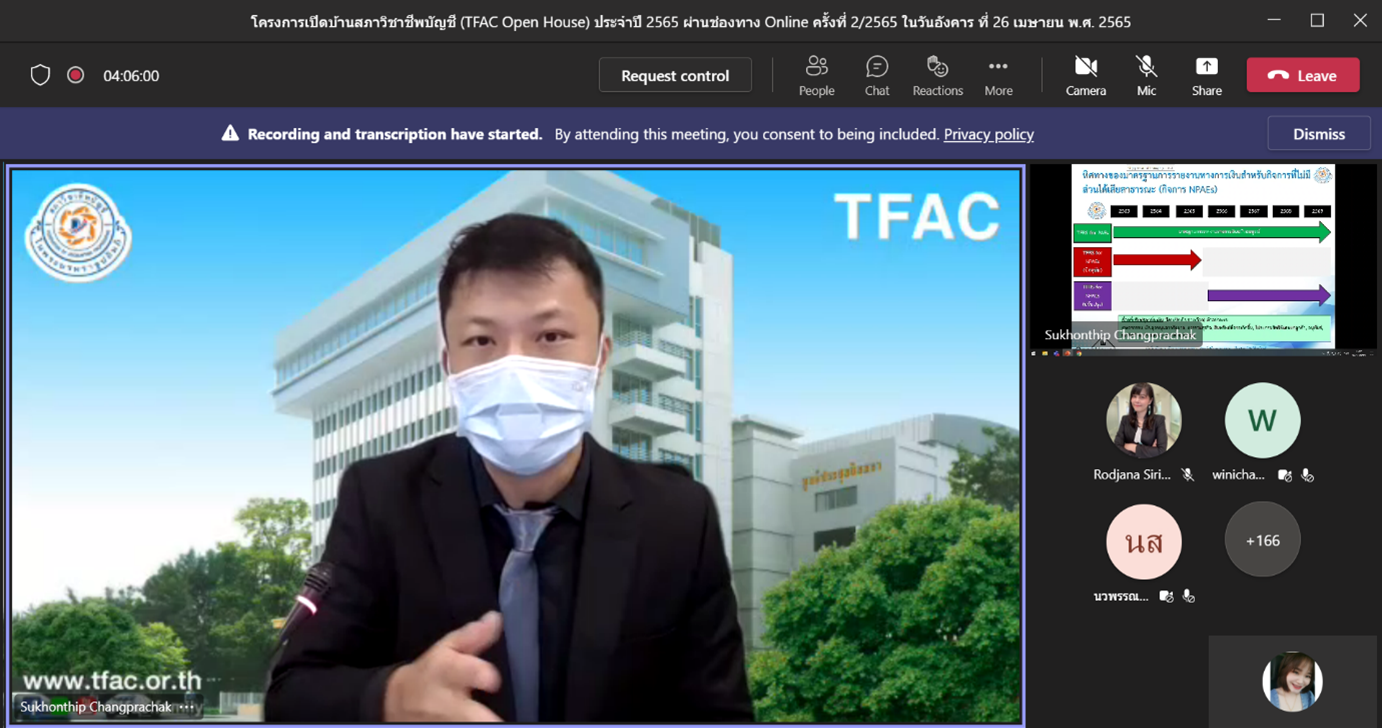Screen dimensions: 1382x728
Task: Click Rodjana Siri participant avatar
Action: tap(1143, 420)
